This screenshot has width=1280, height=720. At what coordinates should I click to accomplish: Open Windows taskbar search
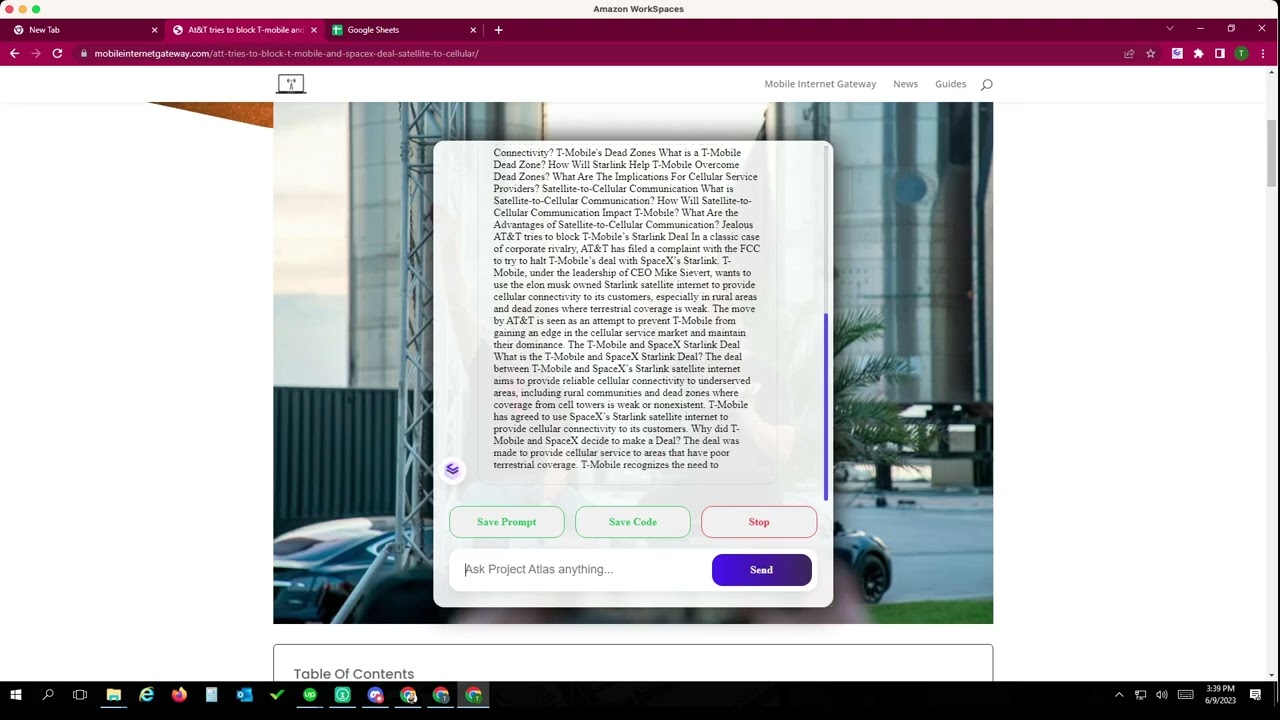(x=48, y=695)
